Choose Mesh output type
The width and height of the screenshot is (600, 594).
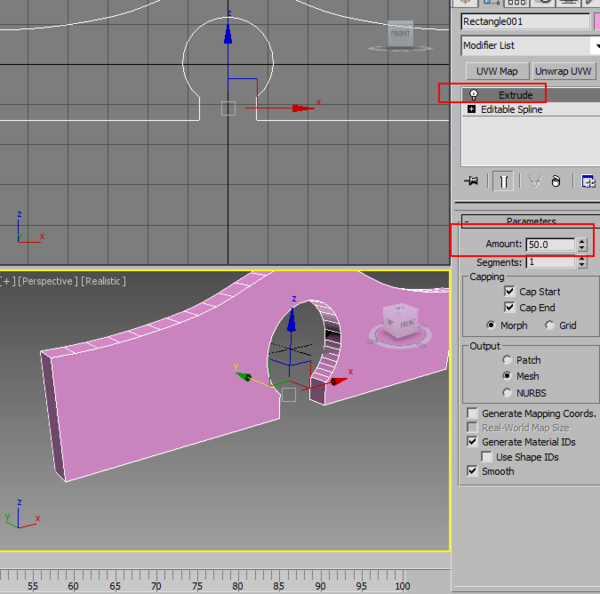click(507, 376)
